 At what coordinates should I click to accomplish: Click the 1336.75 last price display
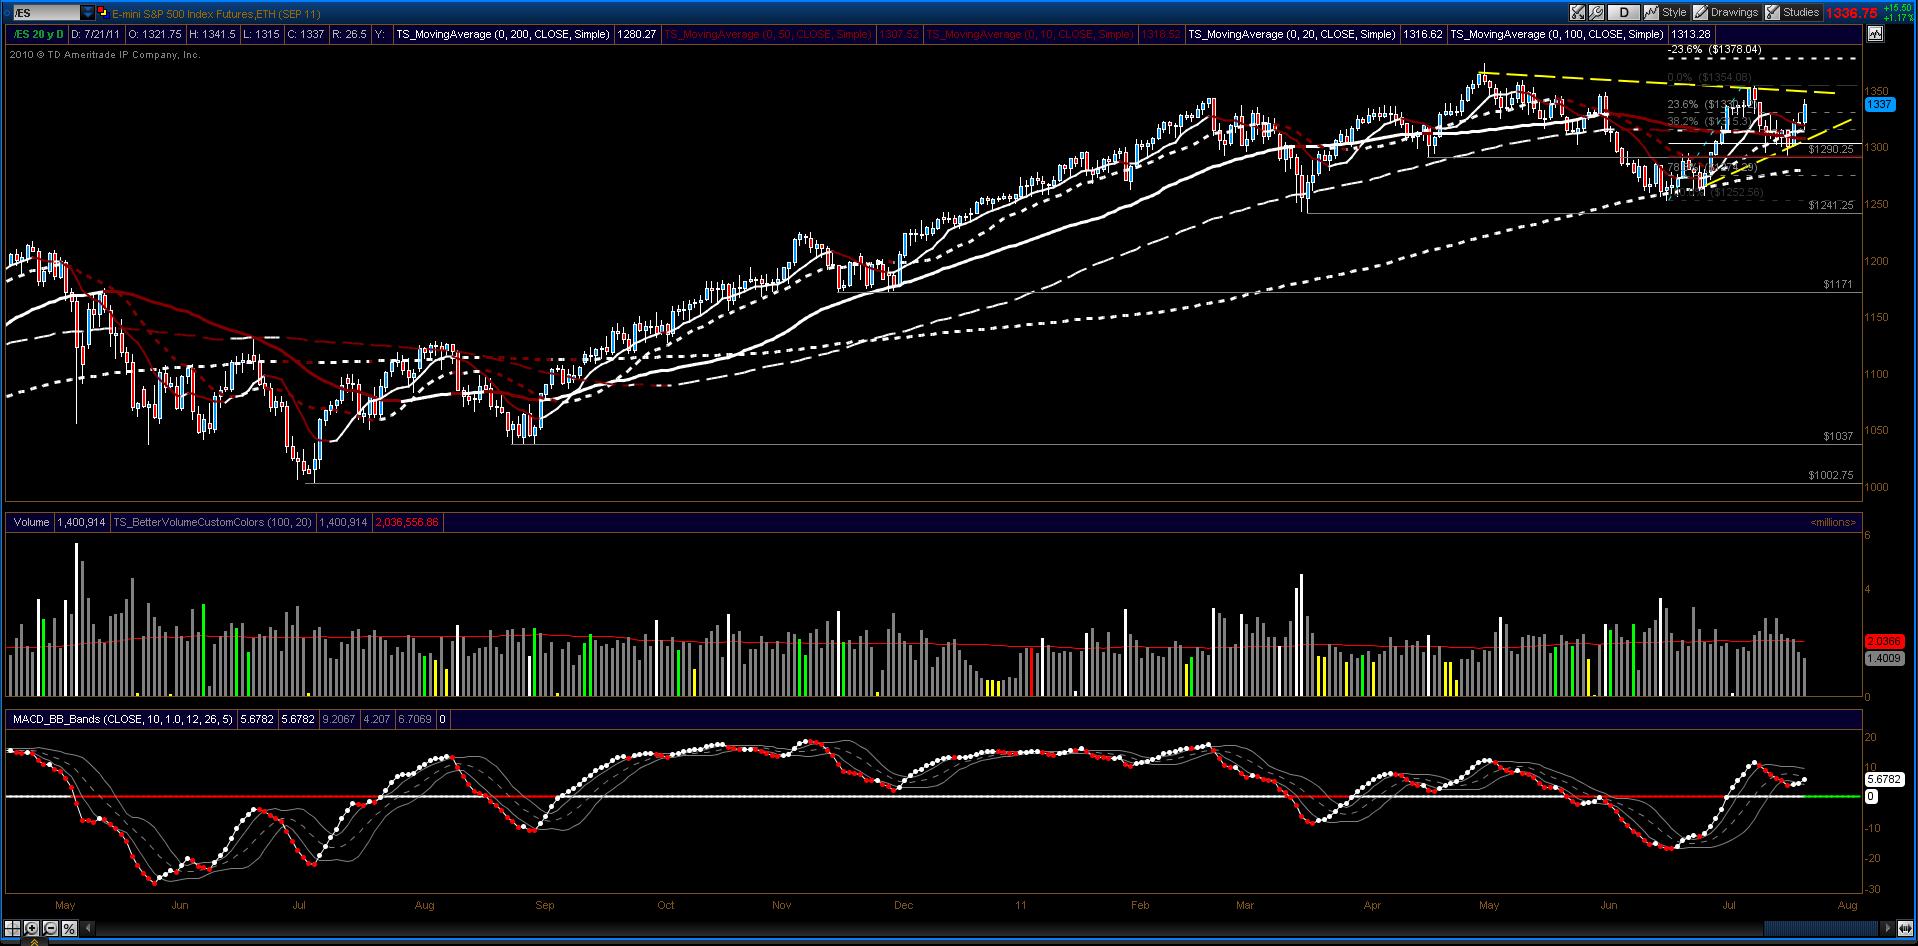click(x=1850, y=13)
